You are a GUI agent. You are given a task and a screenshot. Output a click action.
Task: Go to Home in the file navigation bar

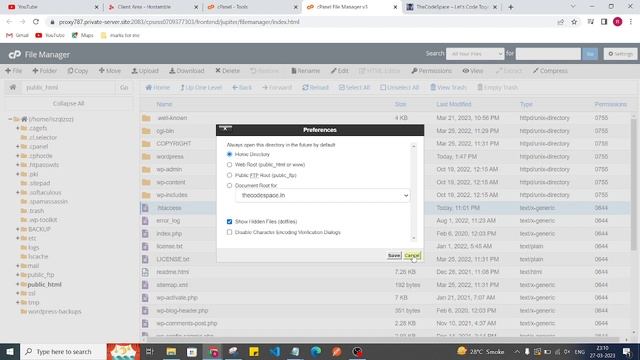[158, 87]
